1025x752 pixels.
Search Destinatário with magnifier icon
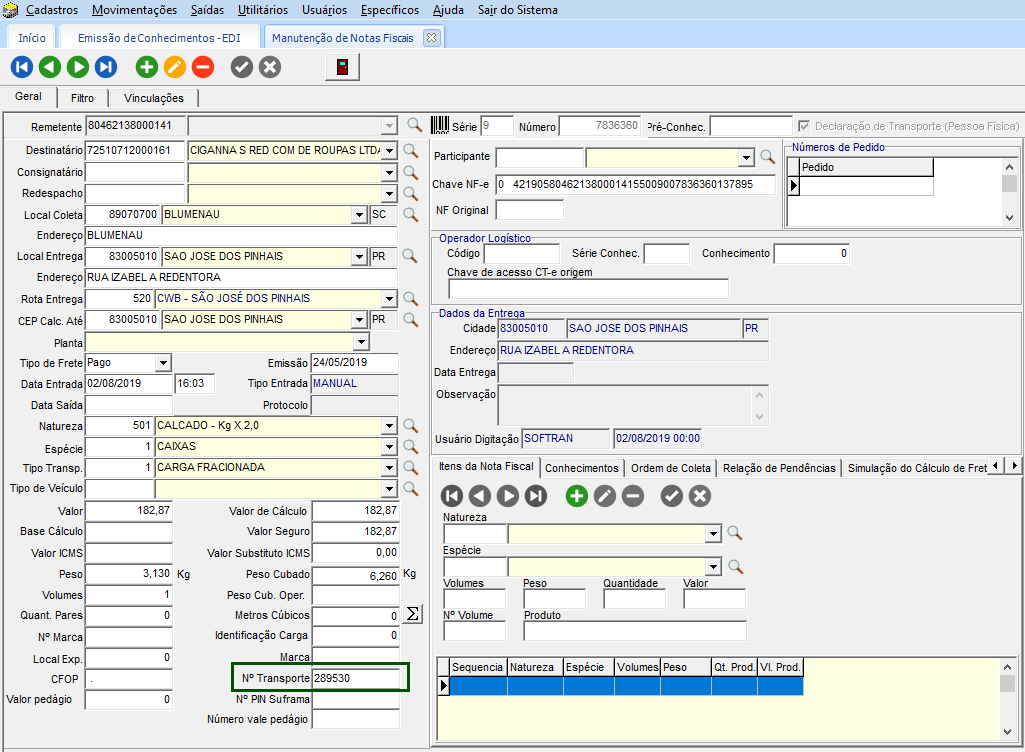point(413,150)
